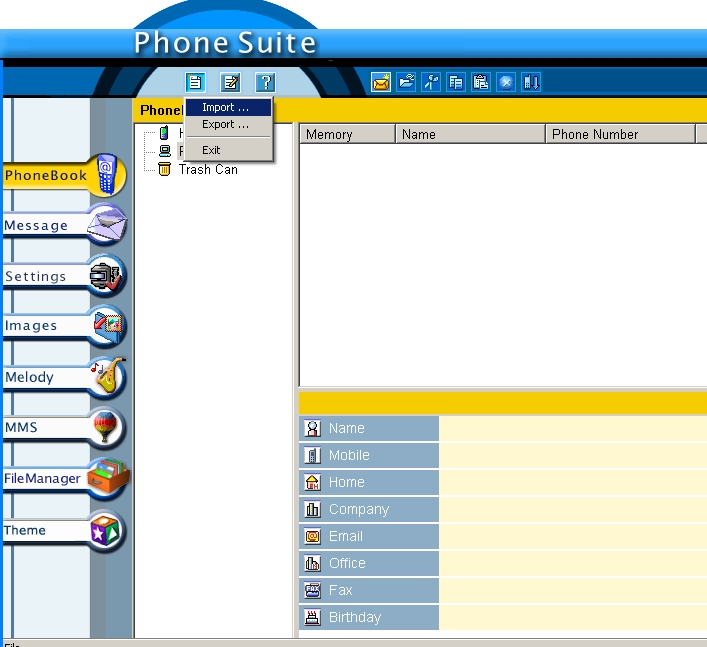Open the Images section
Viewport: 707px width, 647px height.
(x=63, y=326)
